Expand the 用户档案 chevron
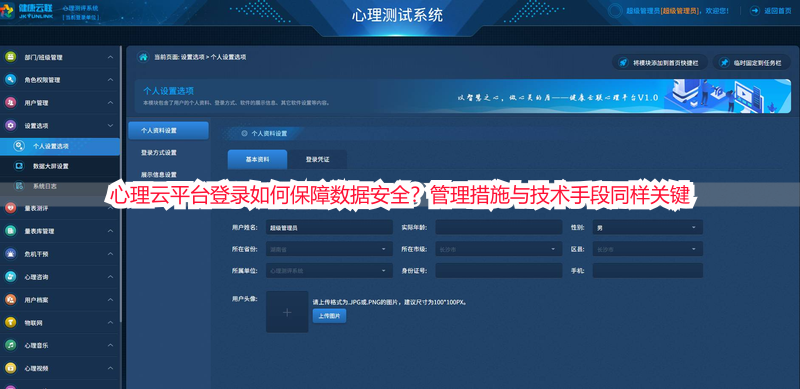This screenshot has height=389, width=800. [x=110, y=300]
